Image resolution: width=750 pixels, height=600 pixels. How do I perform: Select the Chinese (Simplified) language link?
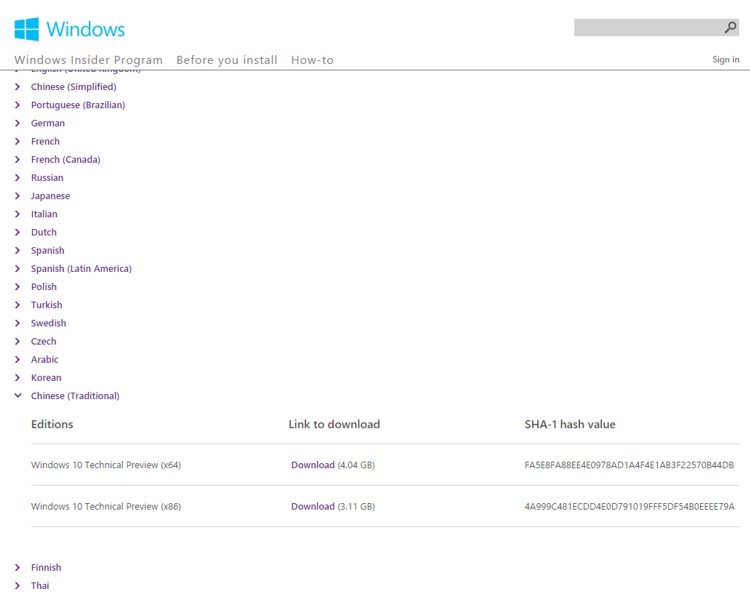pyautogui.click(x=74, y=87)
